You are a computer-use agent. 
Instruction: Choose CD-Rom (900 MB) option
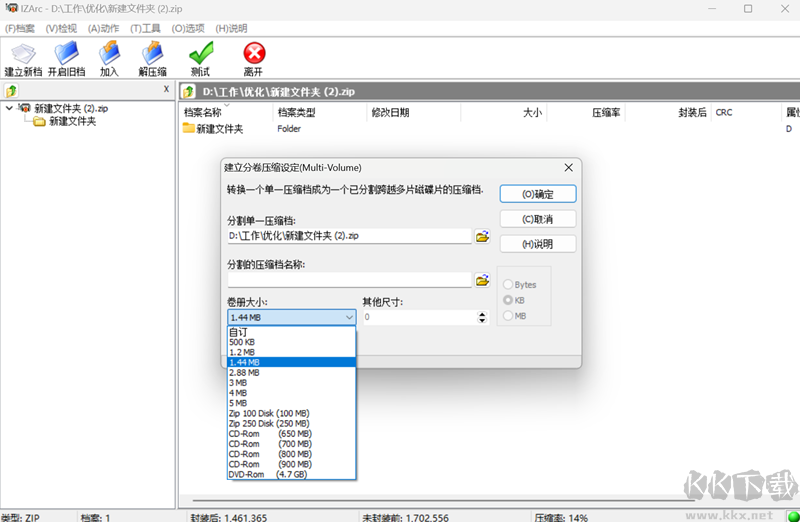click(x=291, y=464)
